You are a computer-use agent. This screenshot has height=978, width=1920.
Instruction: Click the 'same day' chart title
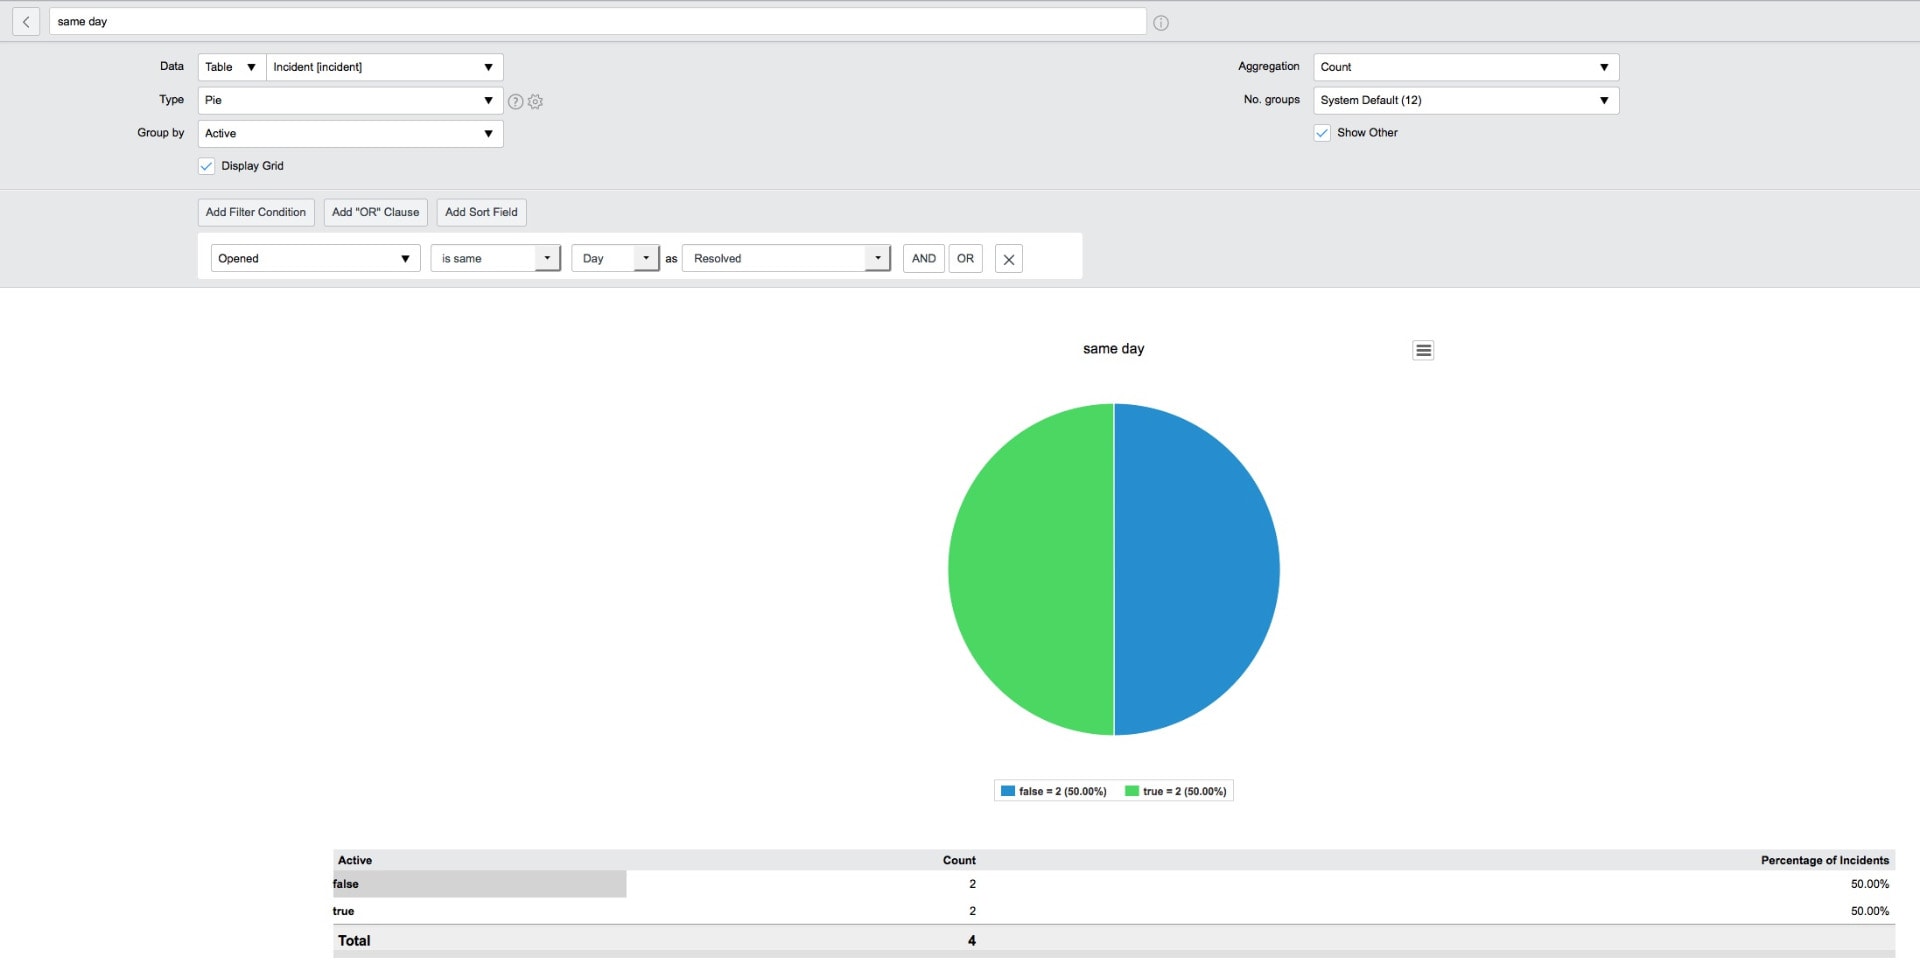[x=1114, y=349]
